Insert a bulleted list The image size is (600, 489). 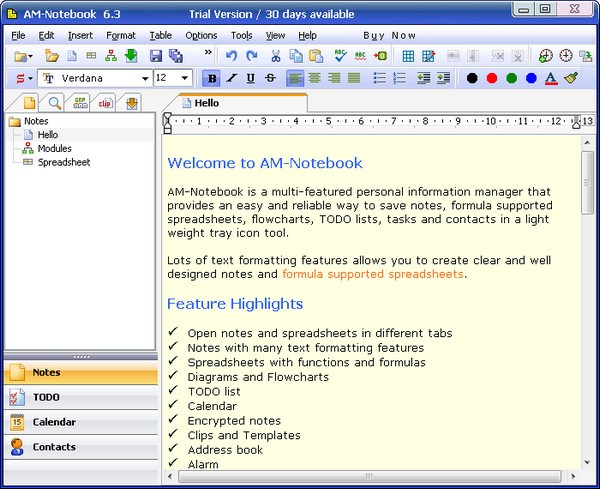click(380, 78)
